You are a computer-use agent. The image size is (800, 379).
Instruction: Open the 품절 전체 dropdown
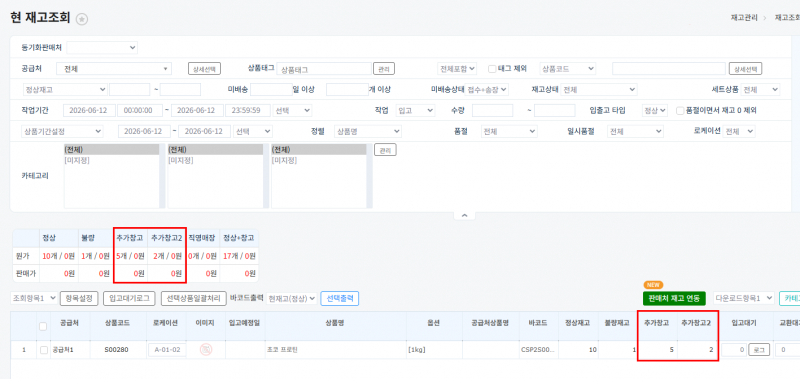(x=509, y=131)
